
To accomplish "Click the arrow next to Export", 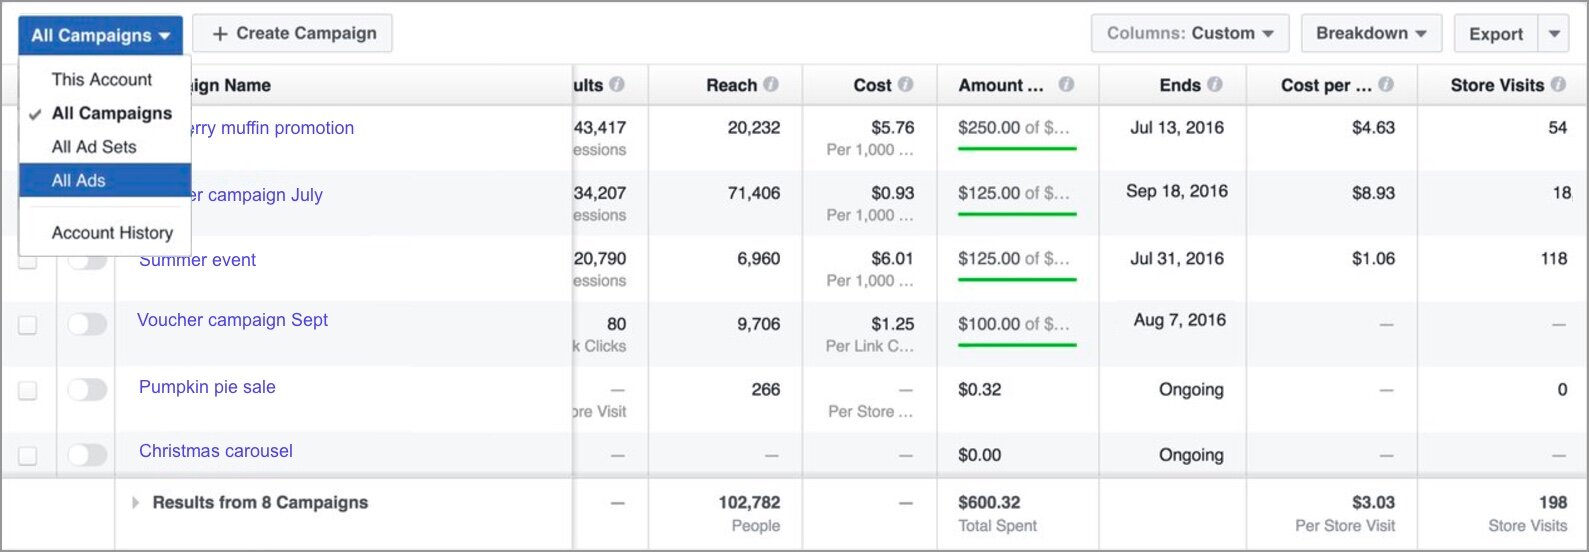I will point(1553,34).
